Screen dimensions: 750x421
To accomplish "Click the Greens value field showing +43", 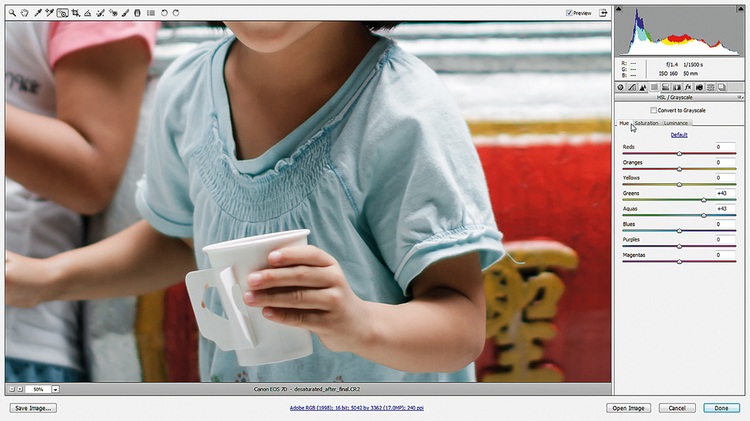I will (x=725, y=193).
